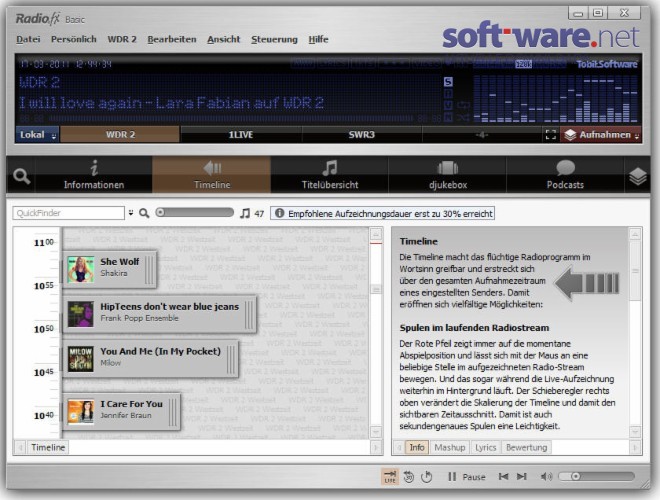
Task: Click the left arrow beside the Timeline tab
Action: coord(20,447)
